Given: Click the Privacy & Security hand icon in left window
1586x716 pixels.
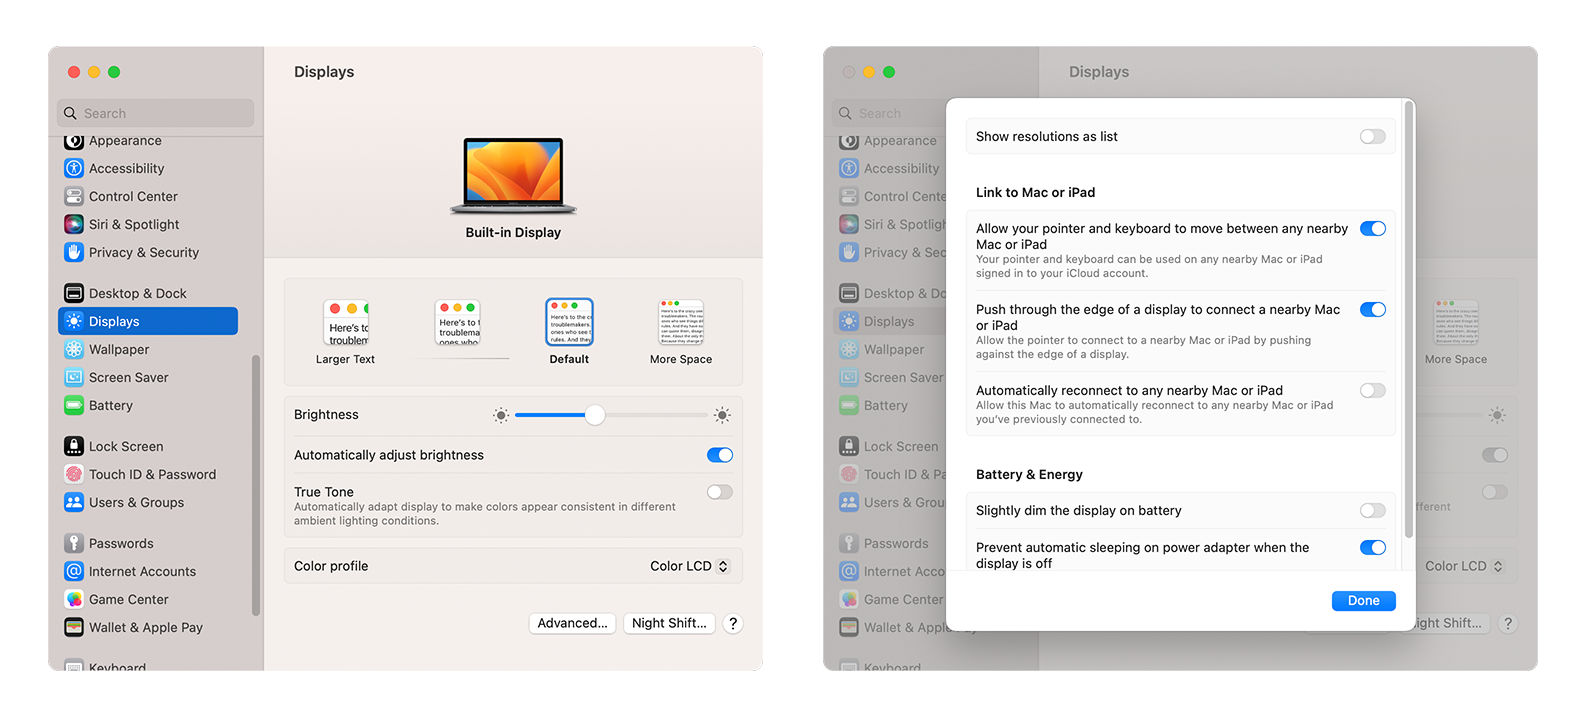Looking at the screenshot, I should pos(74,252).
